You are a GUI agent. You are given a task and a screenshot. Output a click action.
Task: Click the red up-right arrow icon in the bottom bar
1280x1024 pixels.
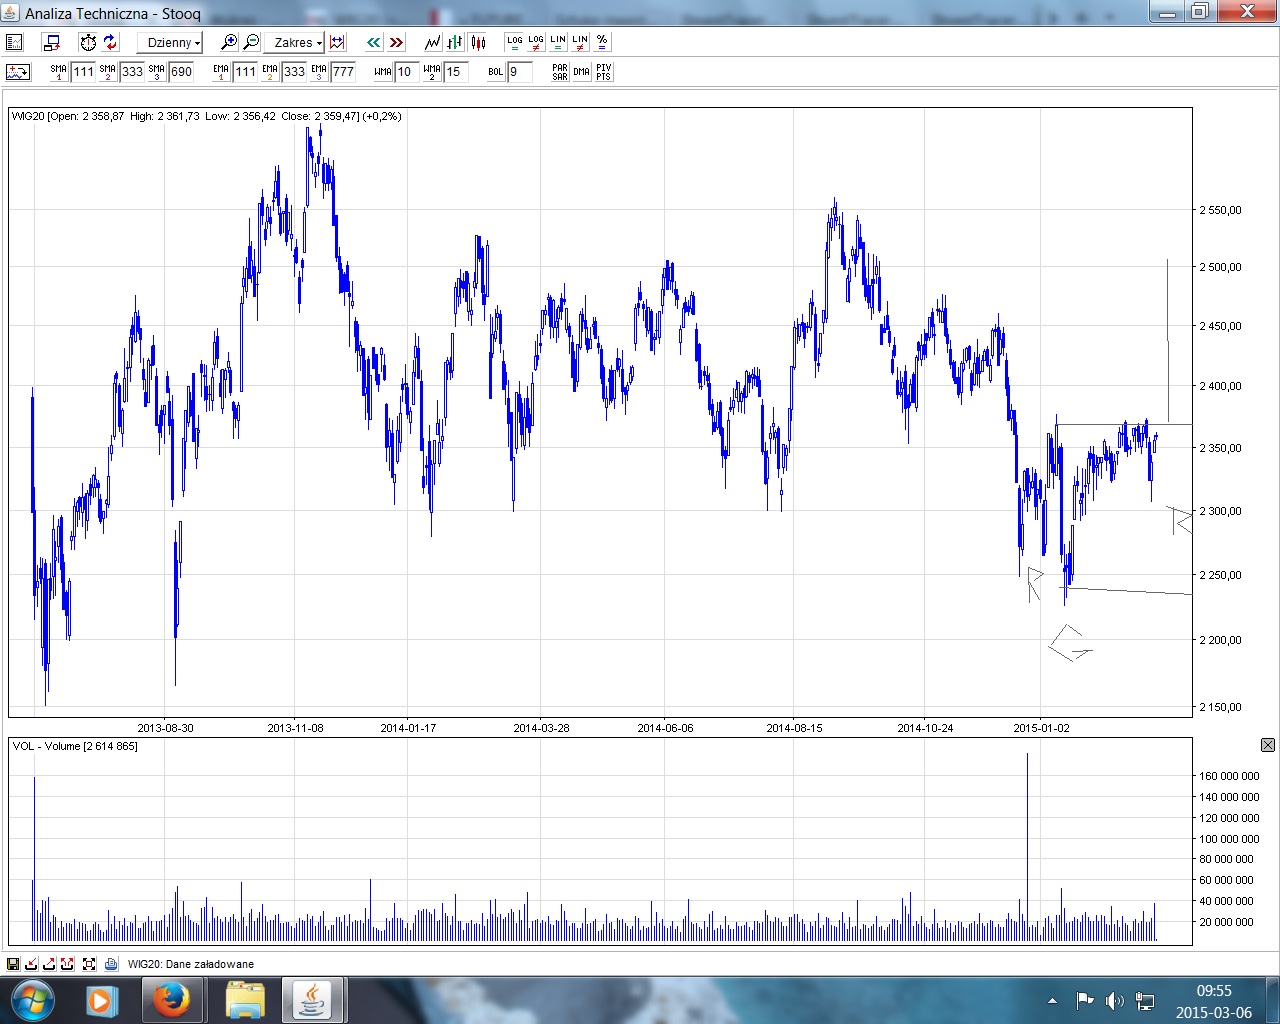pos(49,964)
